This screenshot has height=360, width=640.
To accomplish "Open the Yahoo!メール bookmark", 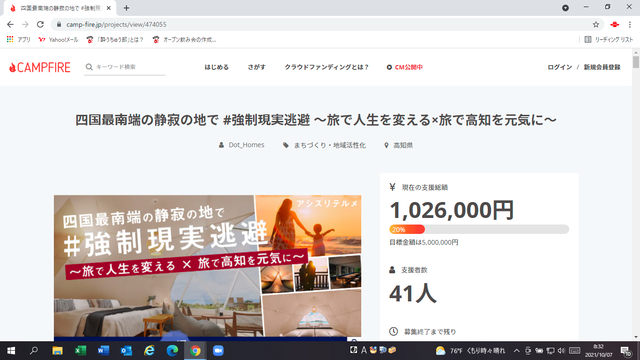I will coord(58,40).
